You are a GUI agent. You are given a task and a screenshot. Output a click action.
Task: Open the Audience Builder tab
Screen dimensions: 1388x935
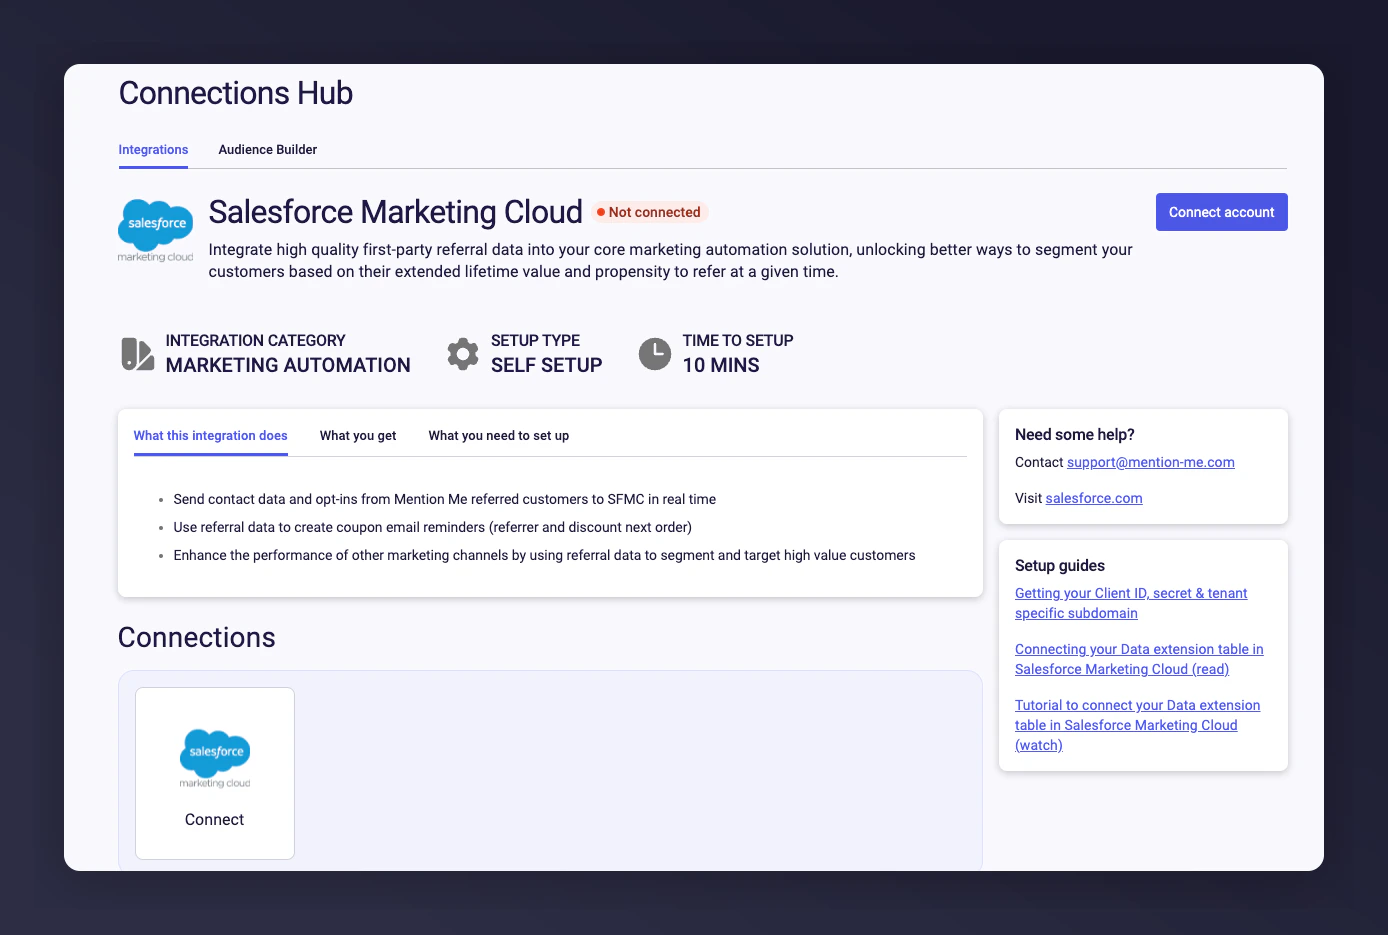[x=268, y=150]
